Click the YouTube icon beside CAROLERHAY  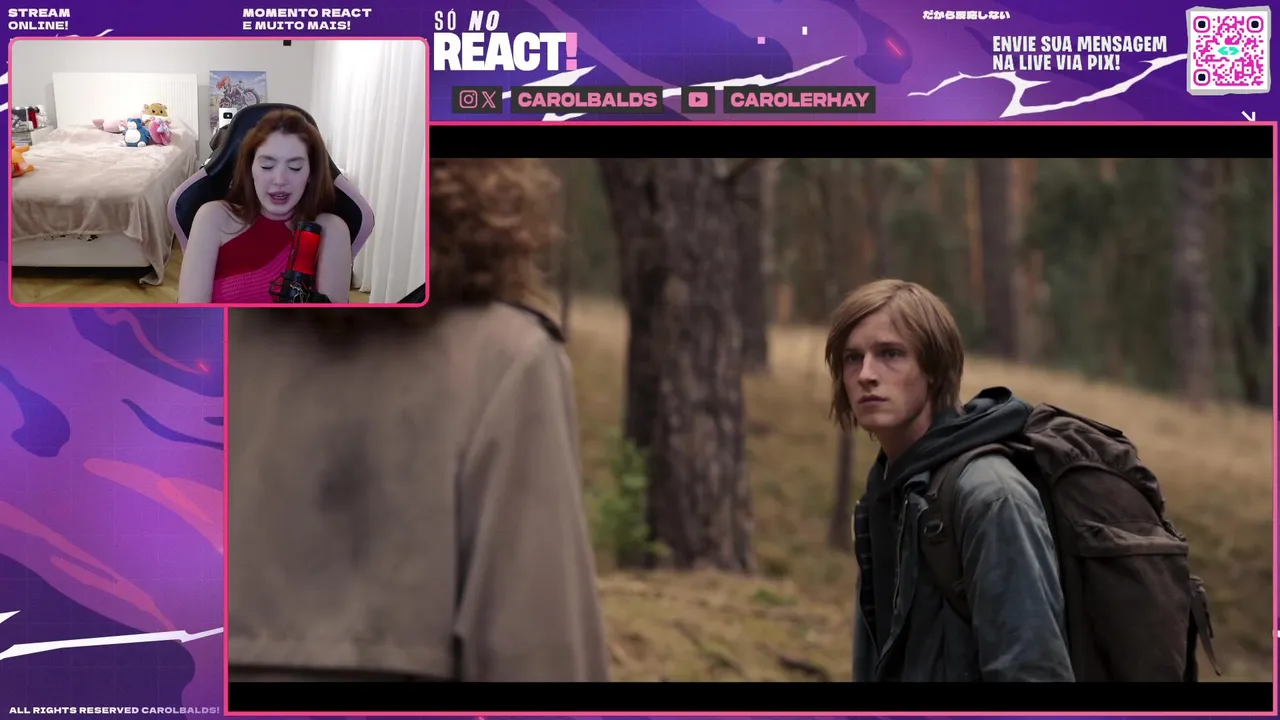(698, 99)
